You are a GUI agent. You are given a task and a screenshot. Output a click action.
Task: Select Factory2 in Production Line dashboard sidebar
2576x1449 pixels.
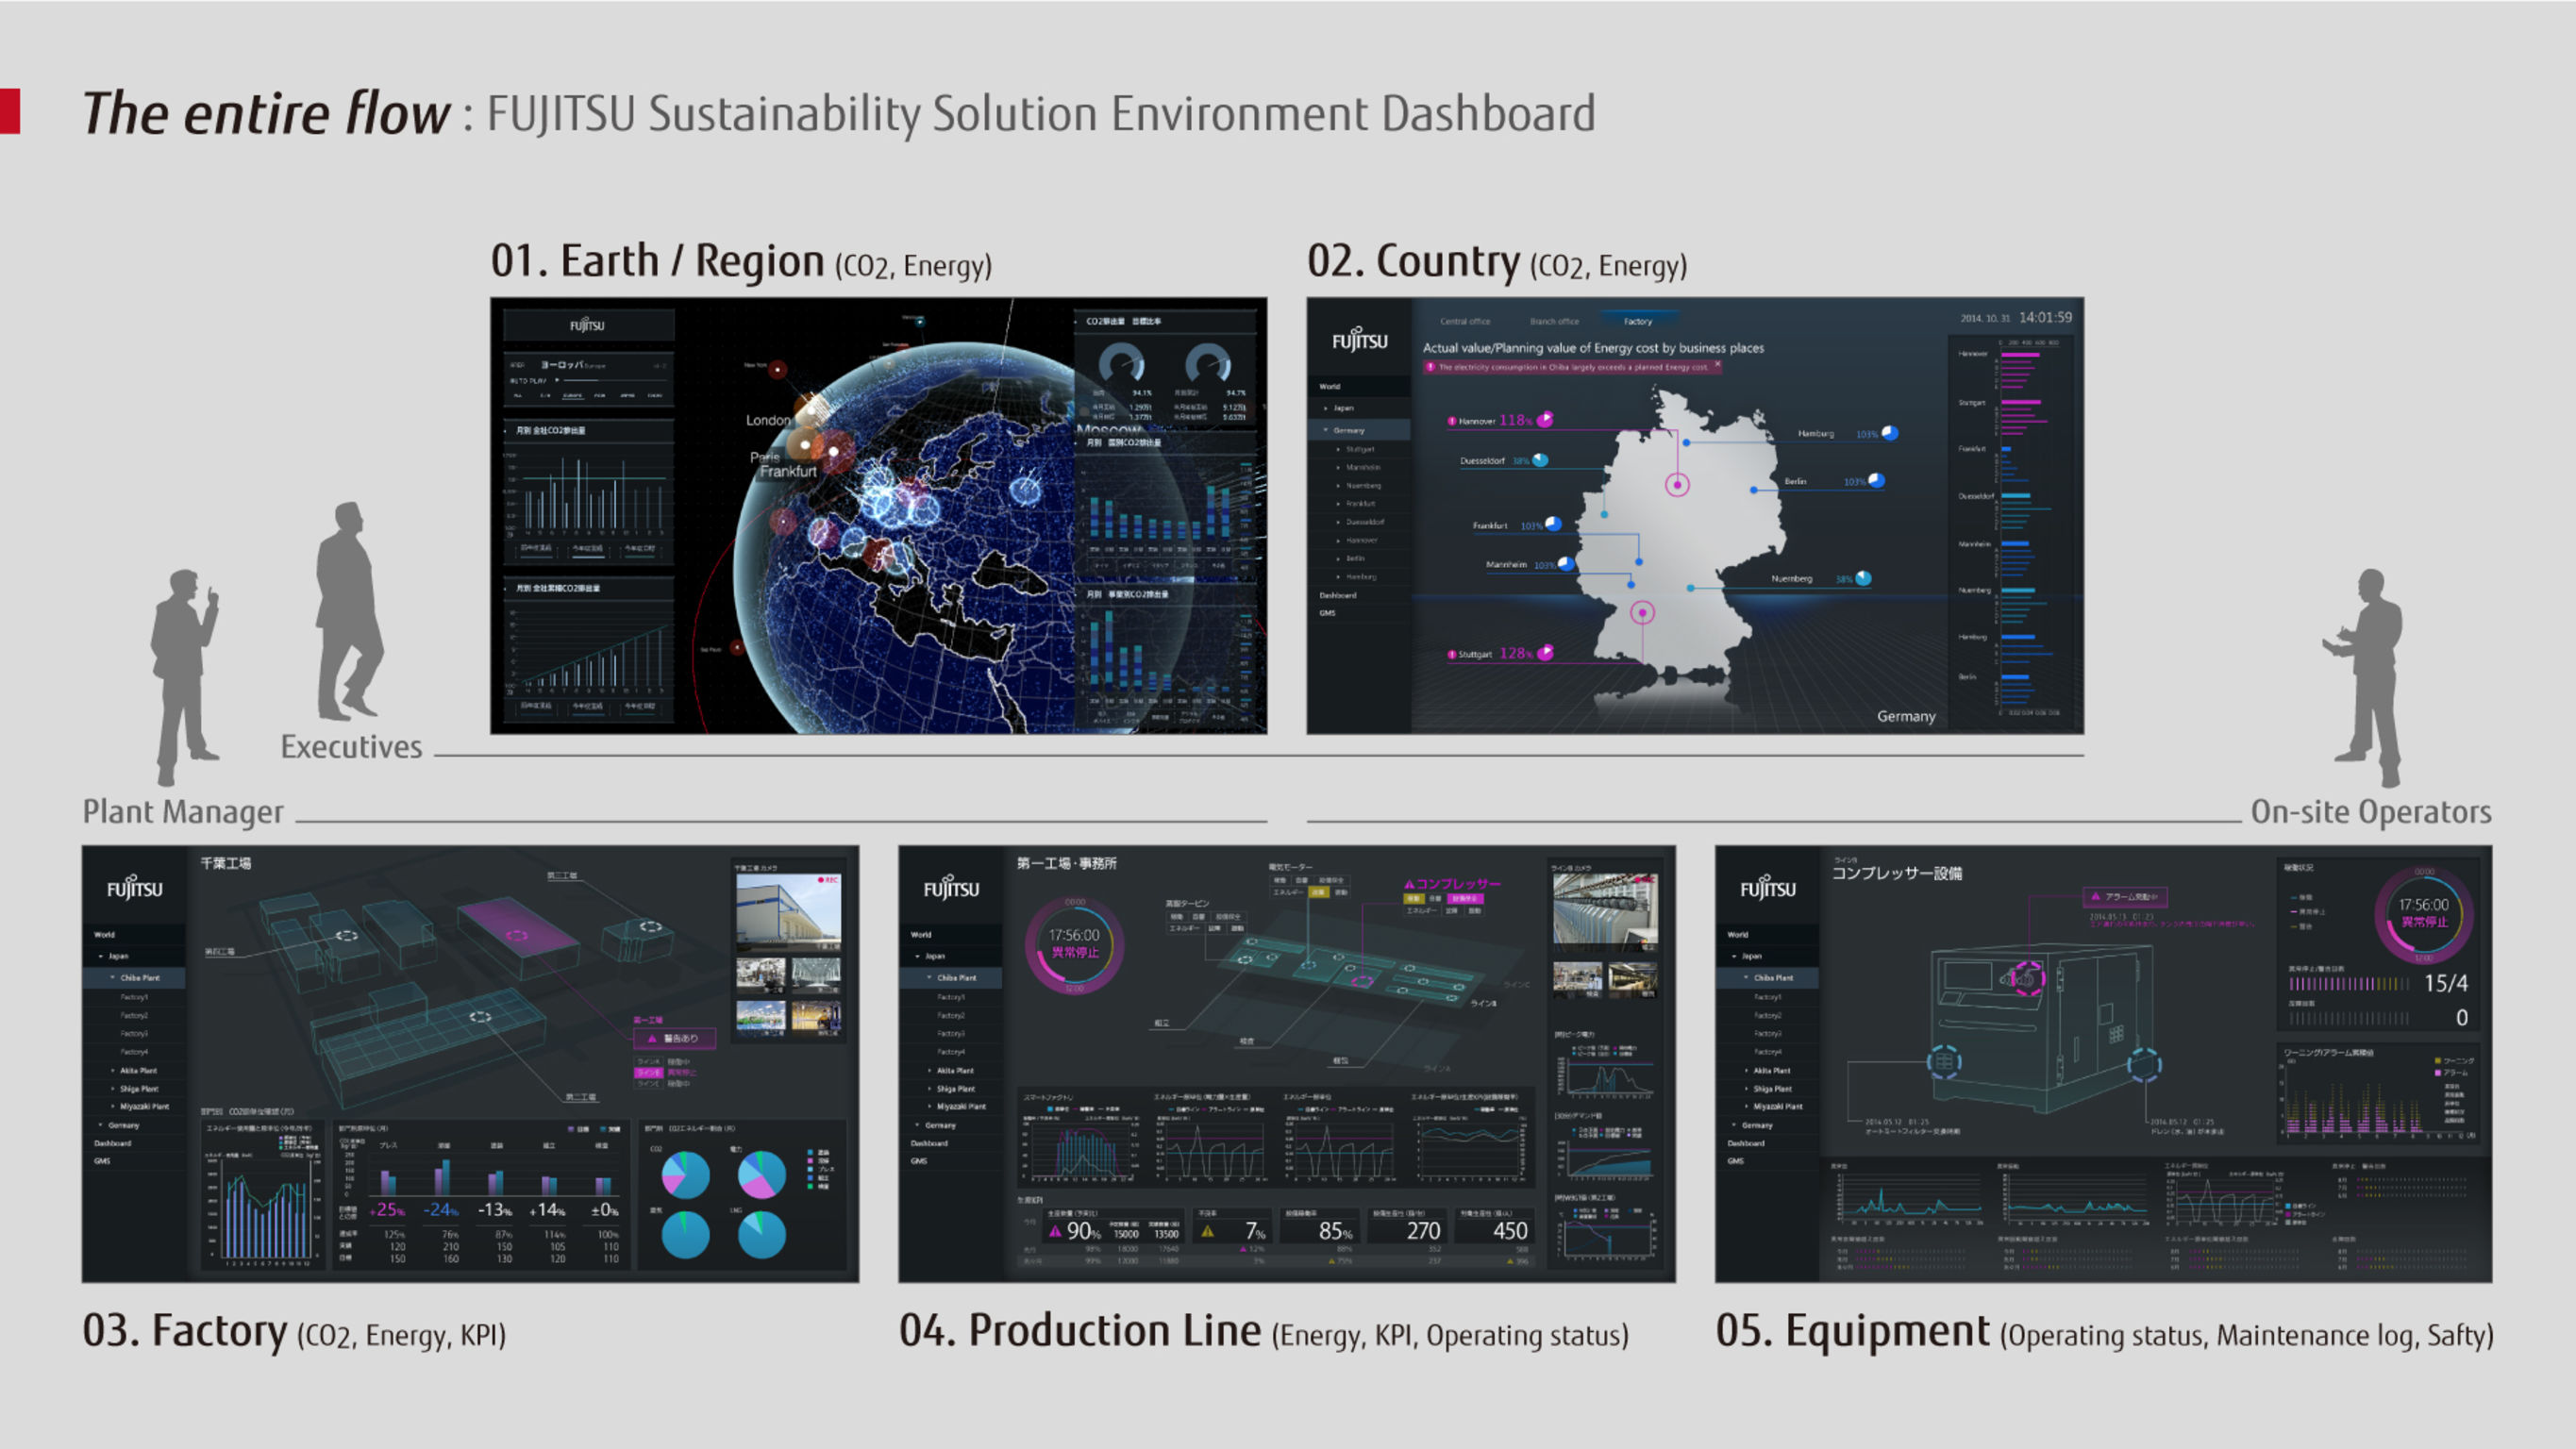pyautogui.click(x=951, y=1015)
